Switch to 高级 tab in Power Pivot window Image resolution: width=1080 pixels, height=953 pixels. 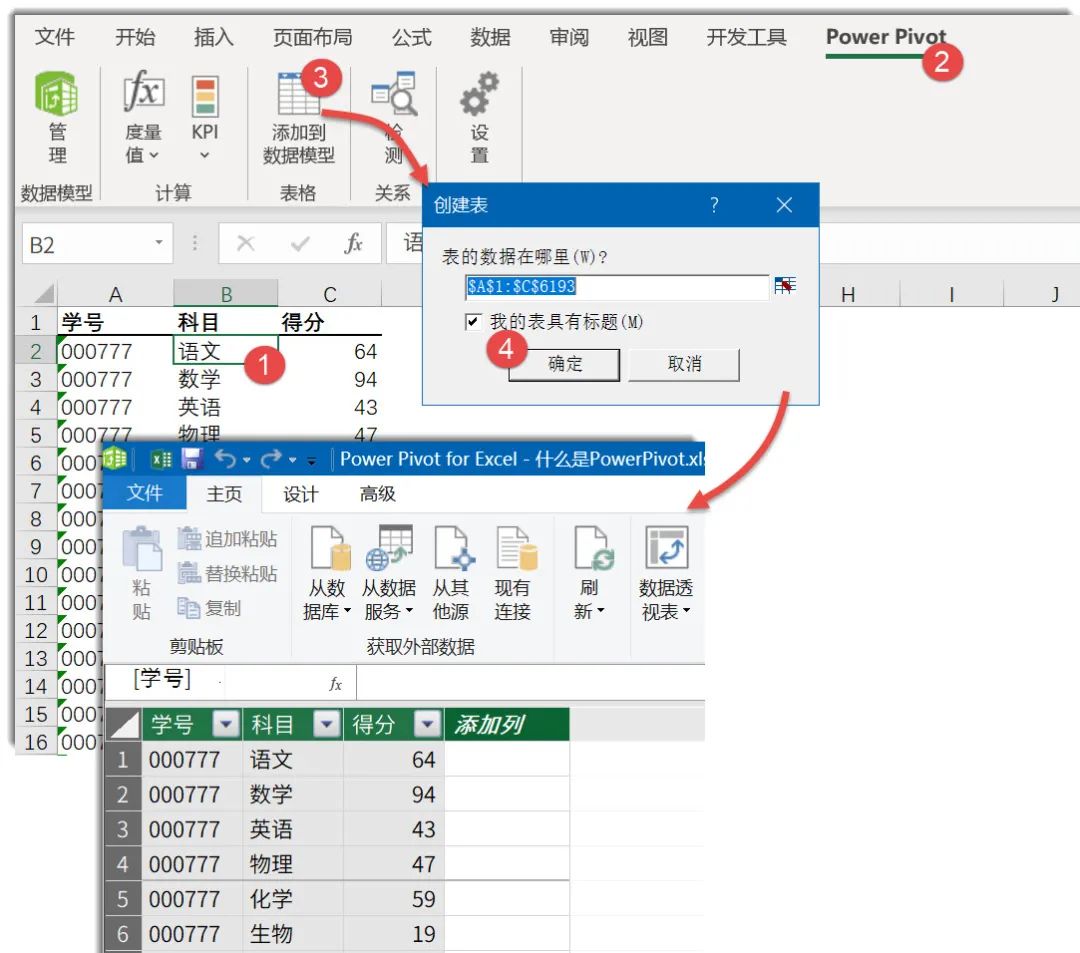pyautogui.click(x=377, y=494)
